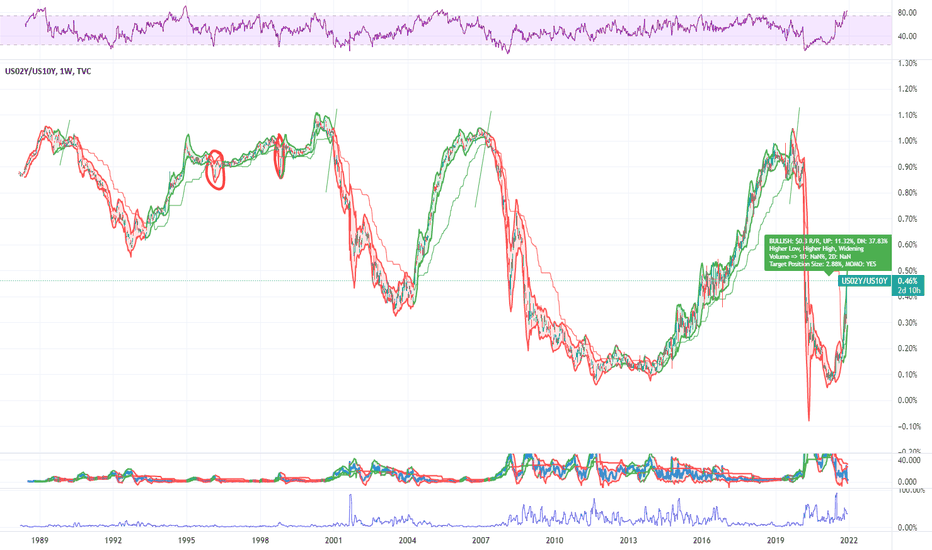Click the US02Y/US10Y, 1W, TVC chart title

tap(48, 71)
